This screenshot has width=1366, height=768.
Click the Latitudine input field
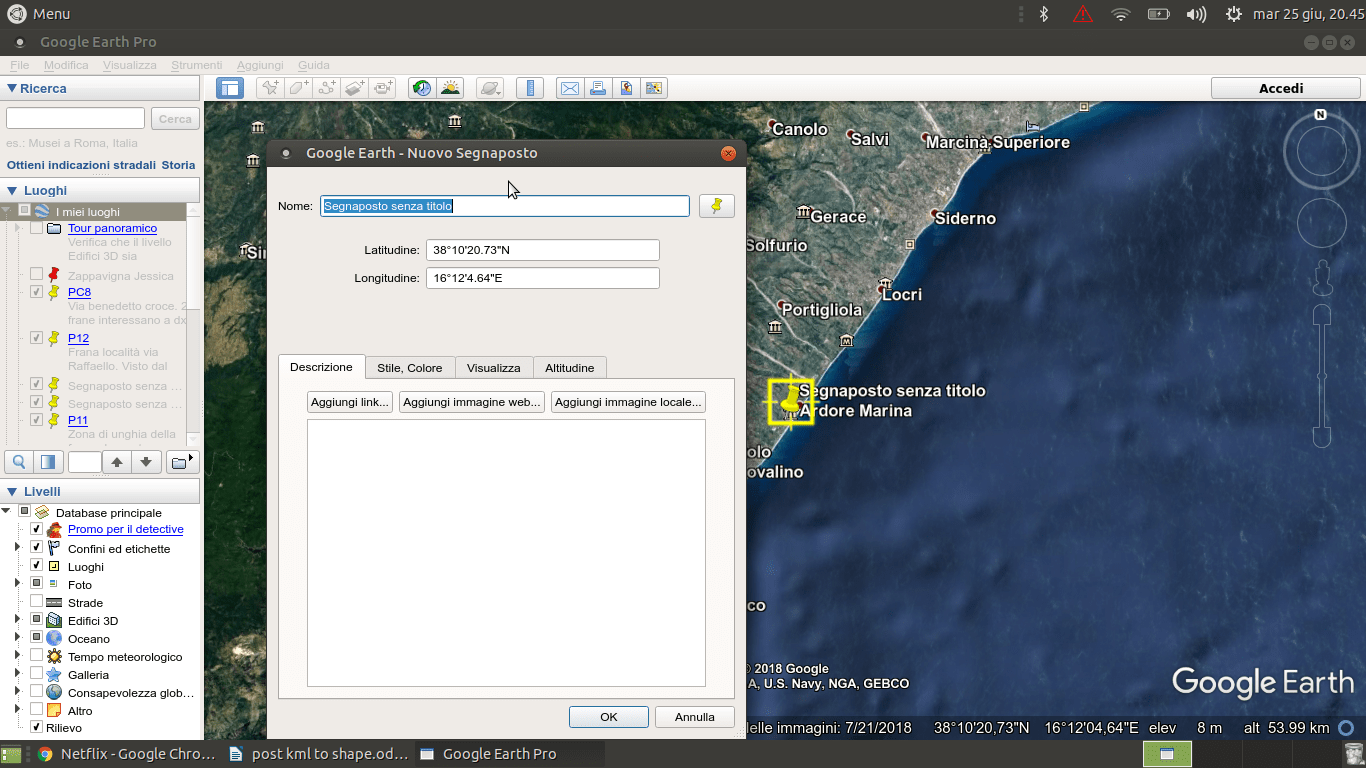click(543, 250)
